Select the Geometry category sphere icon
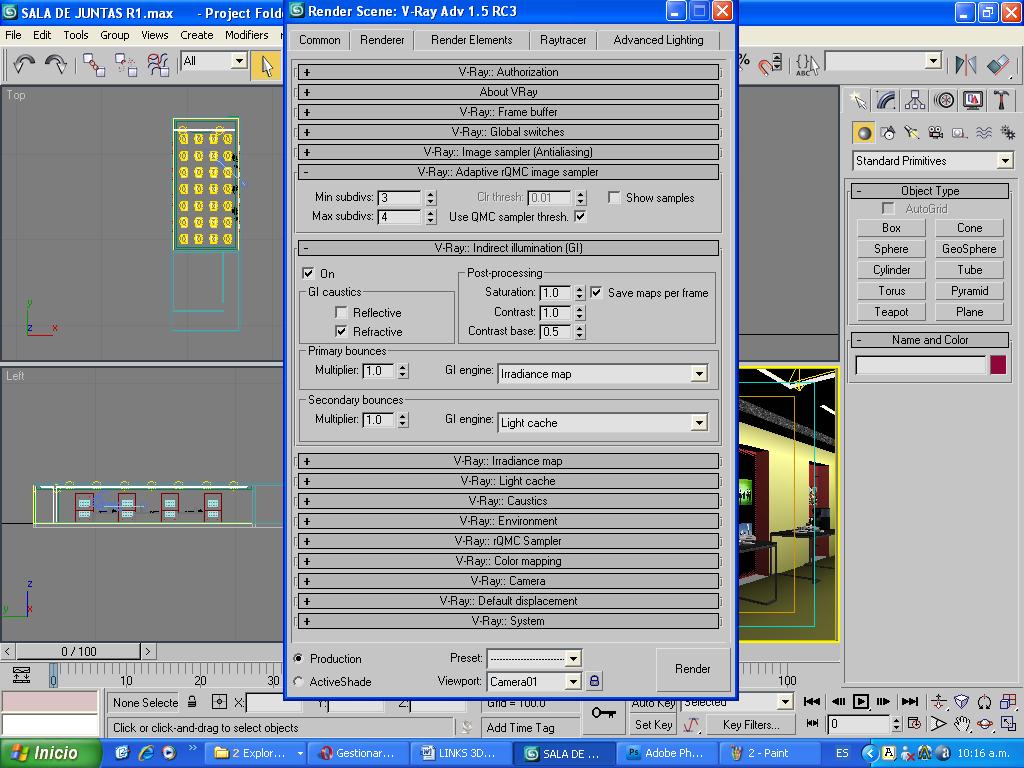The height and width of the screenshot is (768, 1024). (864, 133)
